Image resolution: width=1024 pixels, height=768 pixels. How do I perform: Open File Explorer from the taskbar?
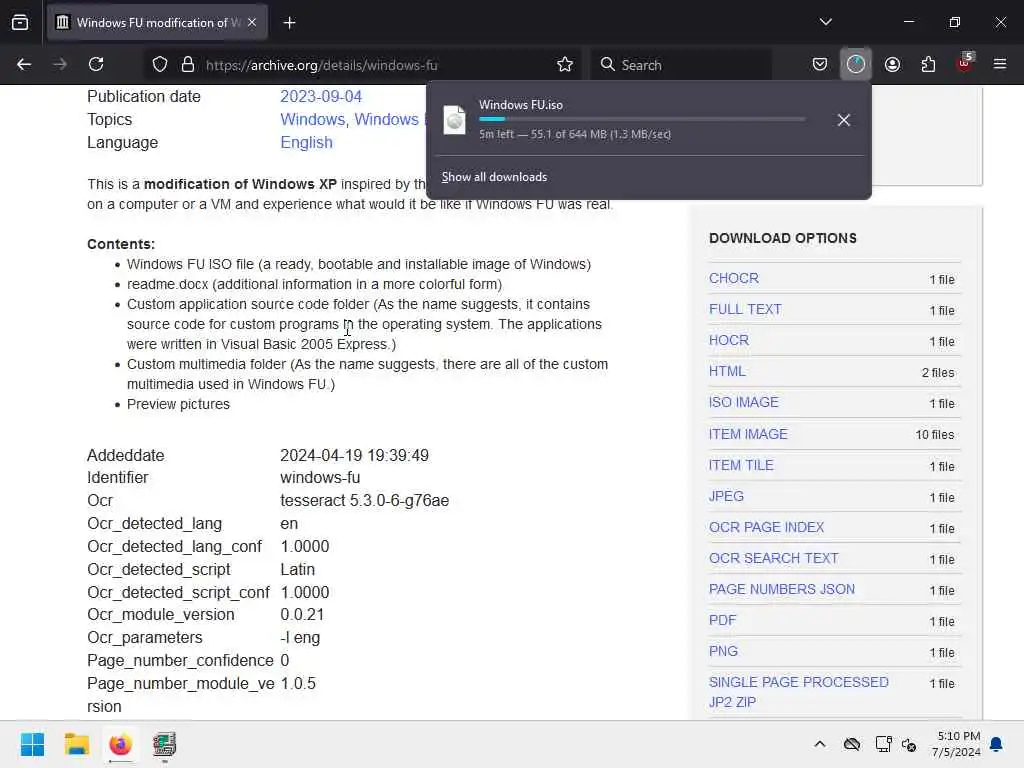click(76, 744)
